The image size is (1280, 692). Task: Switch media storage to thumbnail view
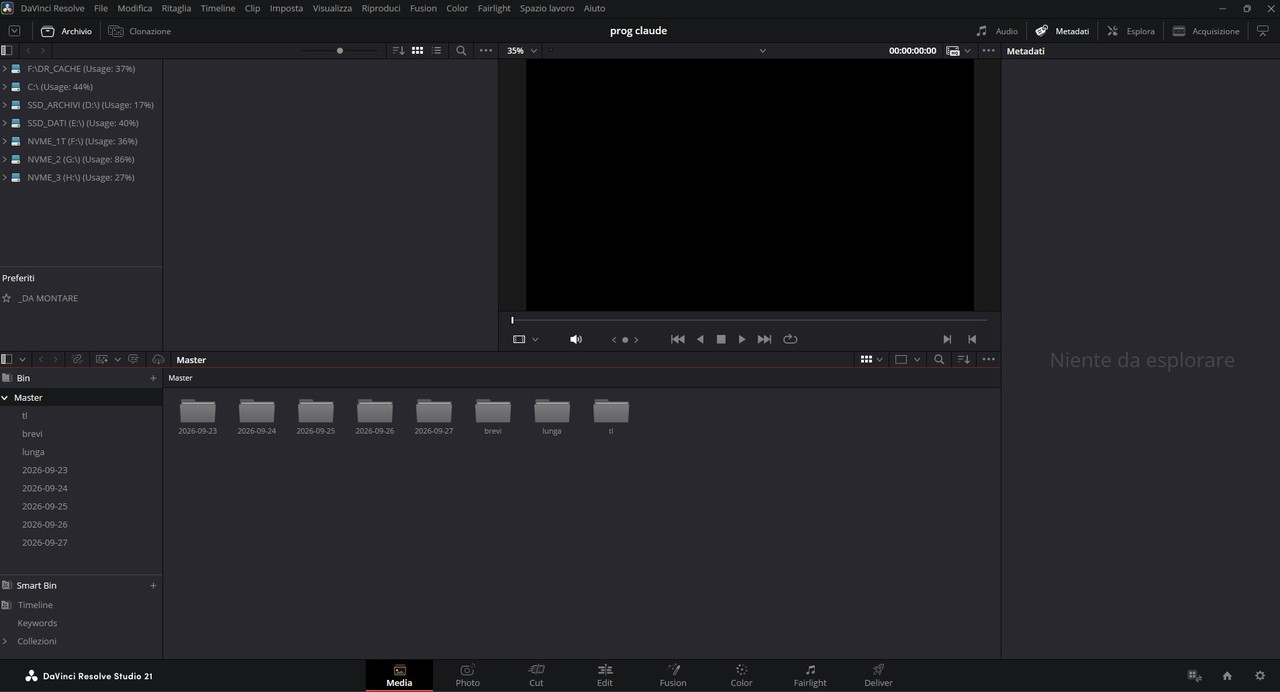[418, 50]
